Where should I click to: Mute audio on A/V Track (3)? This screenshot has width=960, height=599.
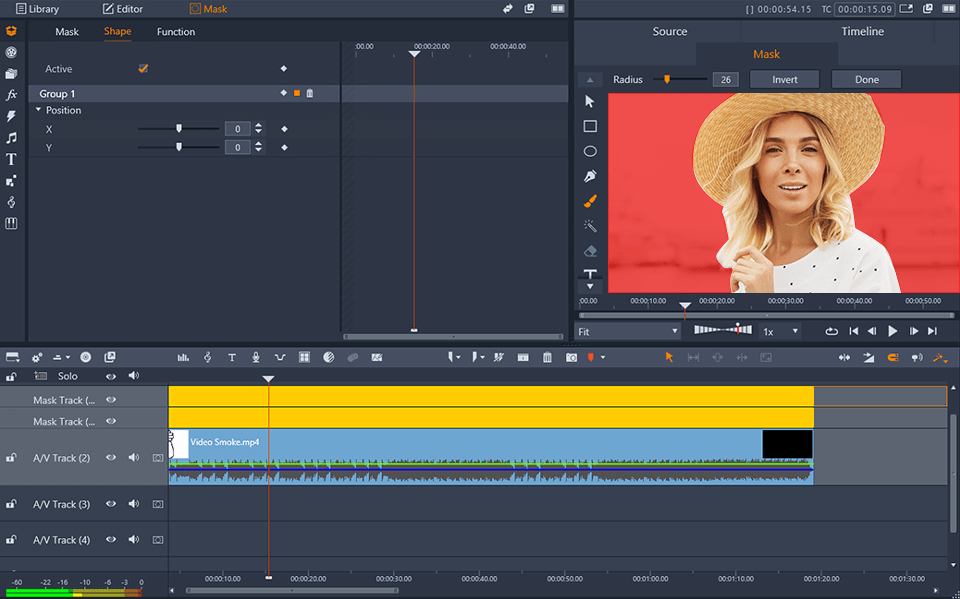tap(134, 505)
